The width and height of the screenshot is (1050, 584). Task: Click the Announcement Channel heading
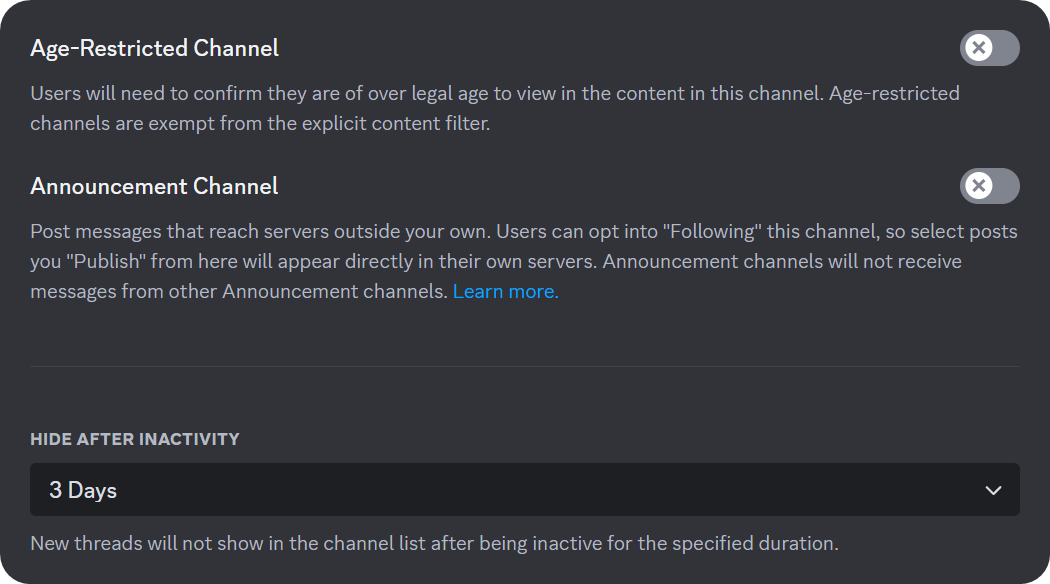click(153, 186)
